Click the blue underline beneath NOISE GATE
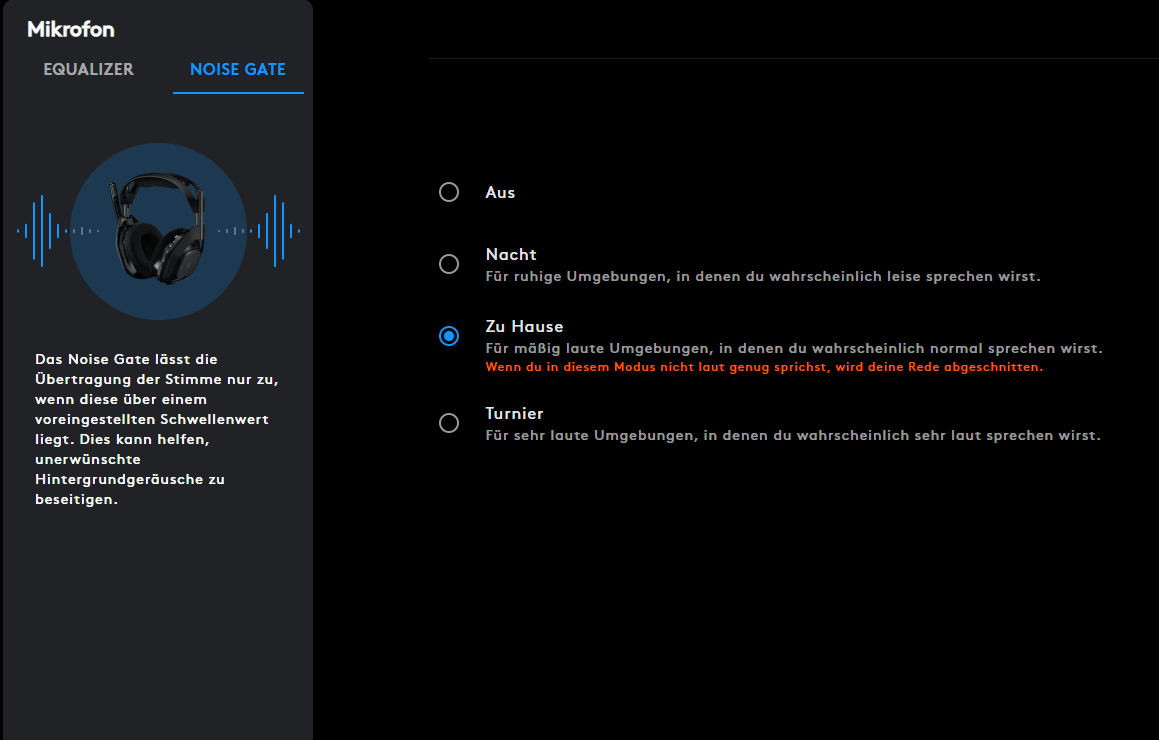 click(238, 92)
